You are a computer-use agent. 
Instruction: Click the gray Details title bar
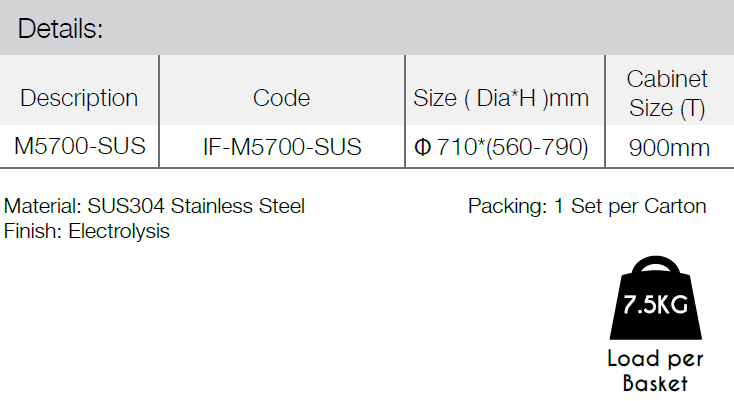367,28
